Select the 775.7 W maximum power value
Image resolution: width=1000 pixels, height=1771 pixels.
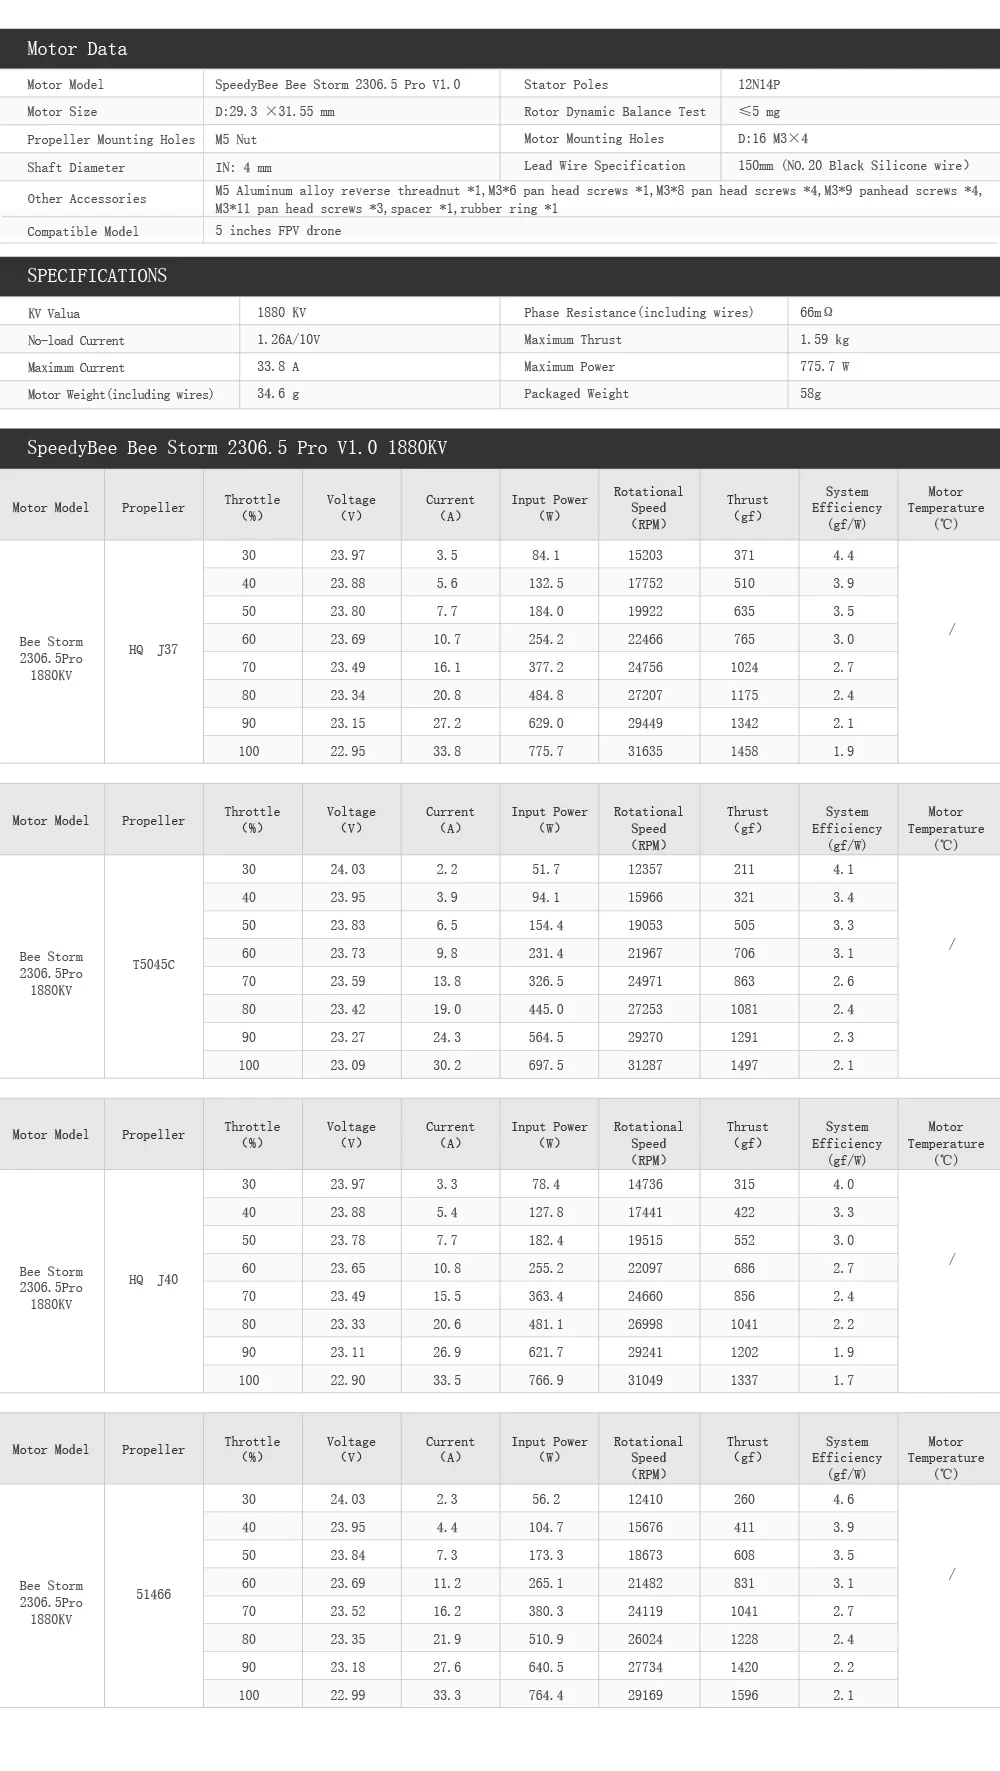(x=825, y=367)
